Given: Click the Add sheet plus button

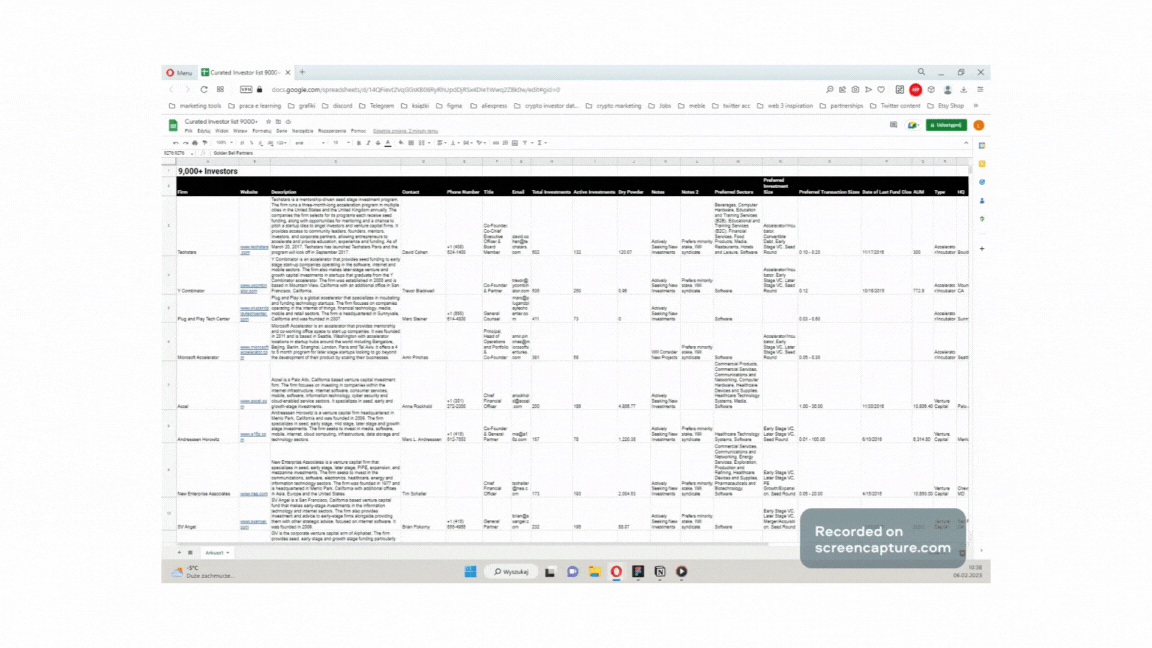Looking at the screenshot, I should [179, 552].
